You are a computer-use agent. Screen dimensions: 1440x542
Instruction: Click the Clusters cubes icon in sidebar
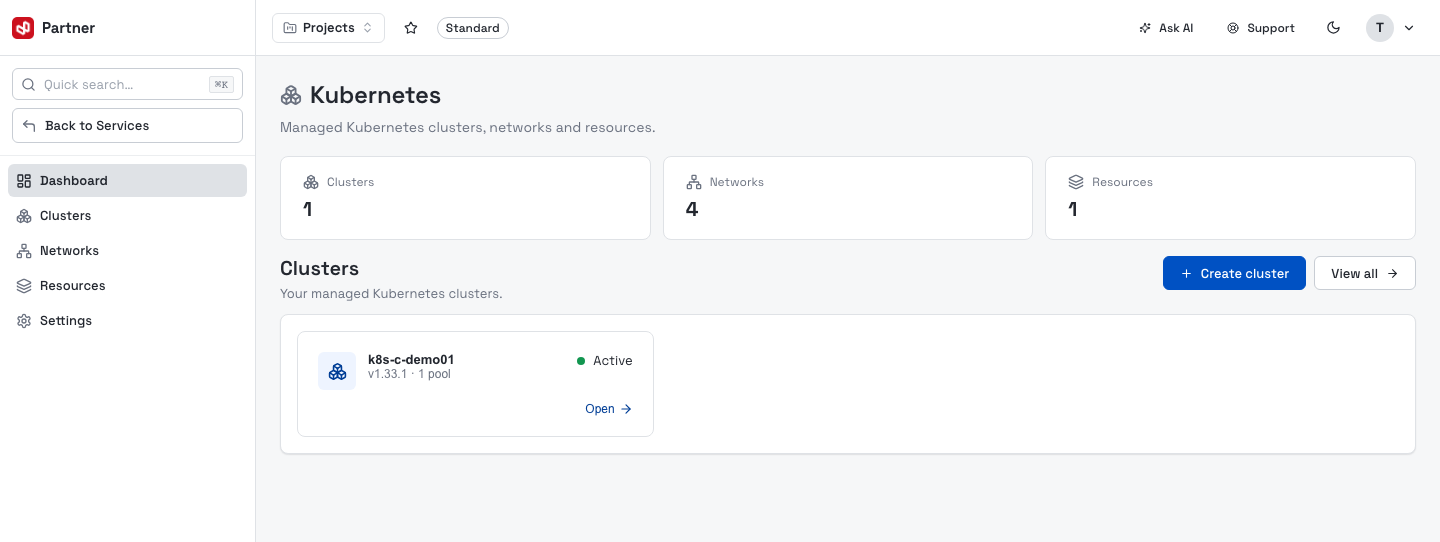[24, 216]
